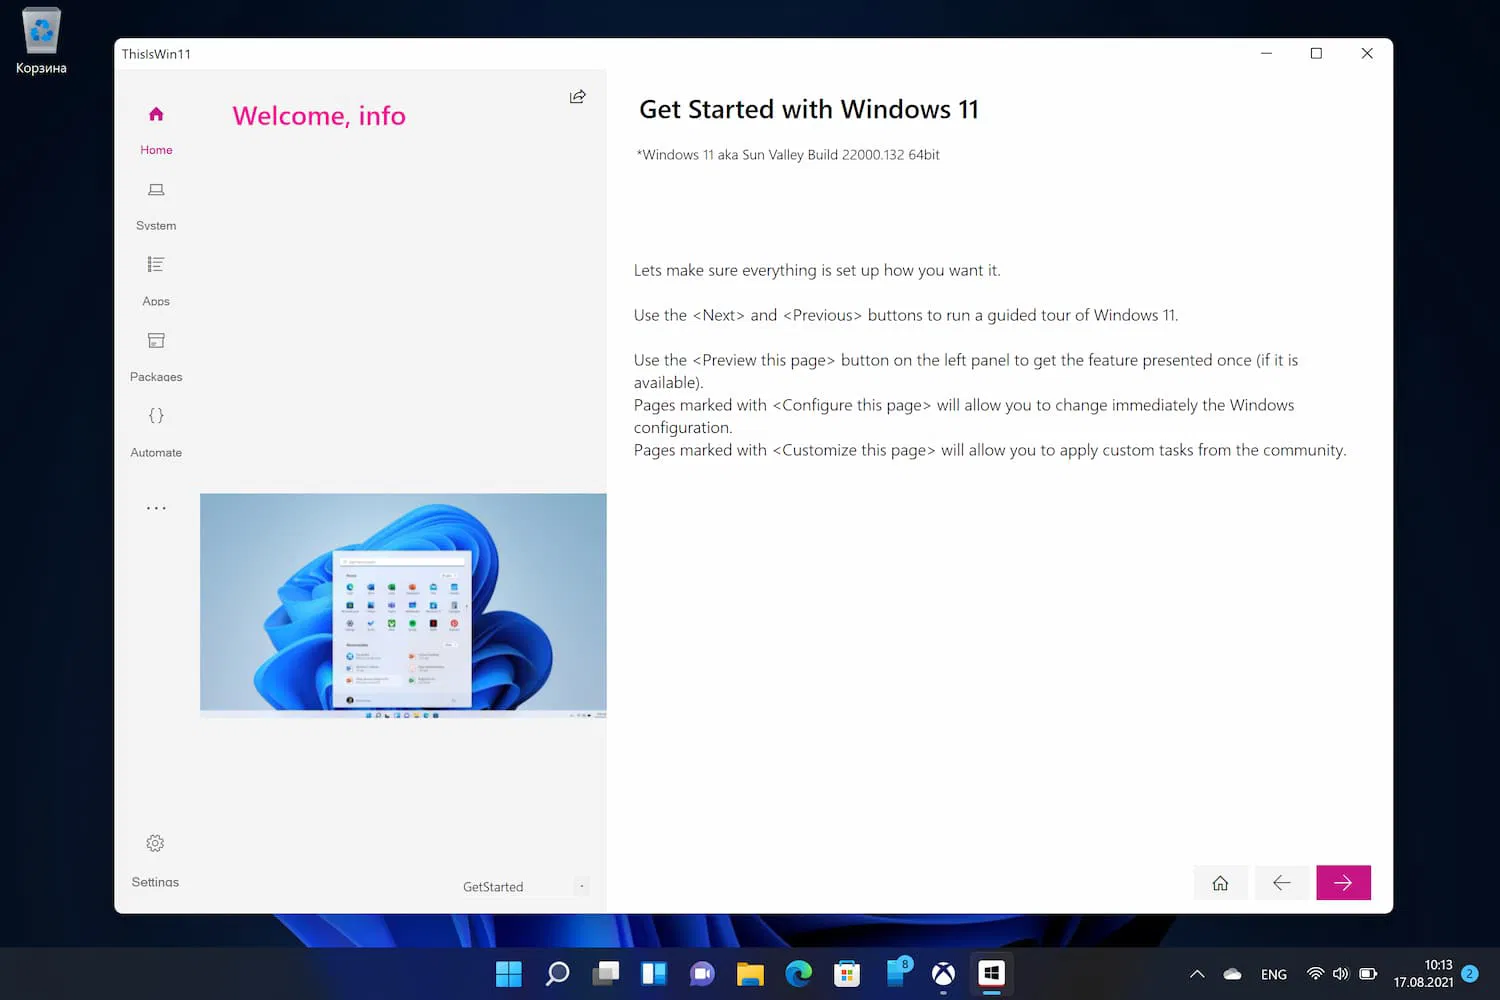
Task: Open the Windows Start menu
Action: pos(509,973)
